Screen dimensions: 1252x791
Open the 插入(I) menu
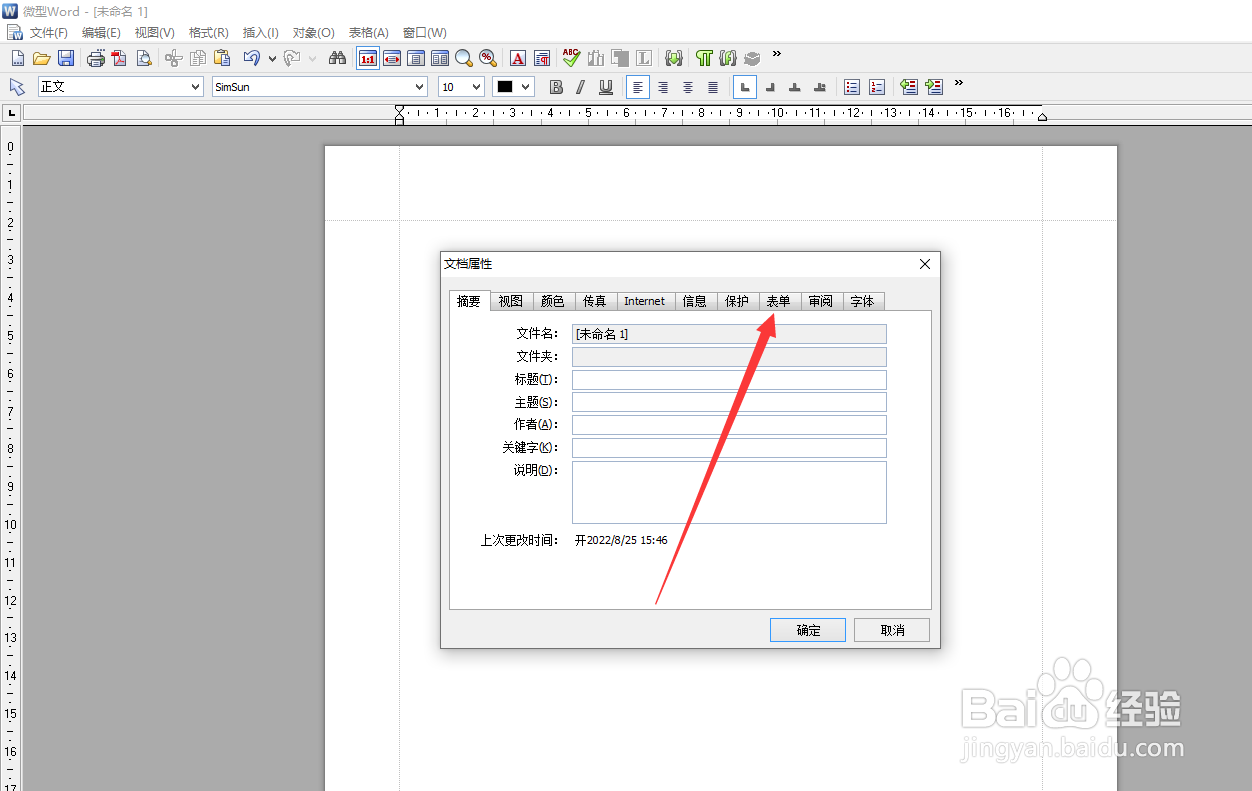pyautogui.click(x=261, y=33)
